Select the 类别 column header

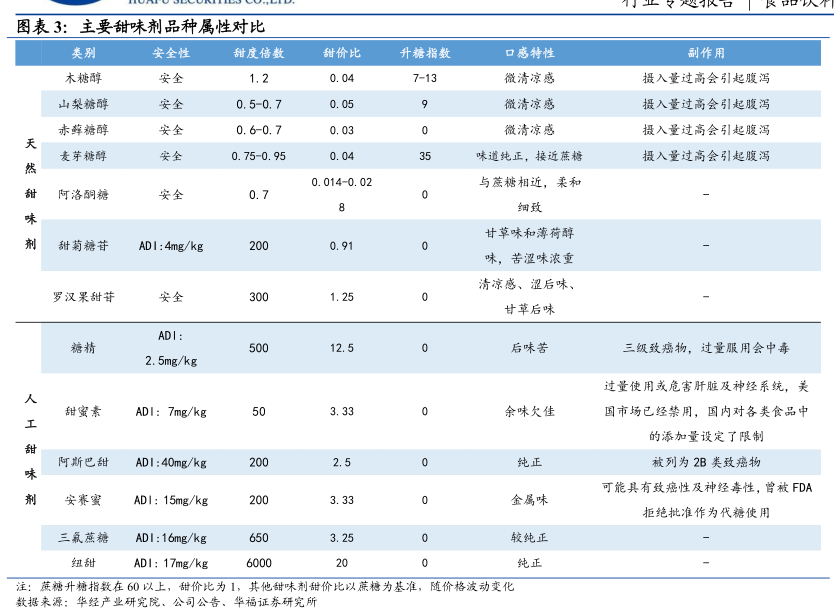pyautogui.click(x=84, y=52)
